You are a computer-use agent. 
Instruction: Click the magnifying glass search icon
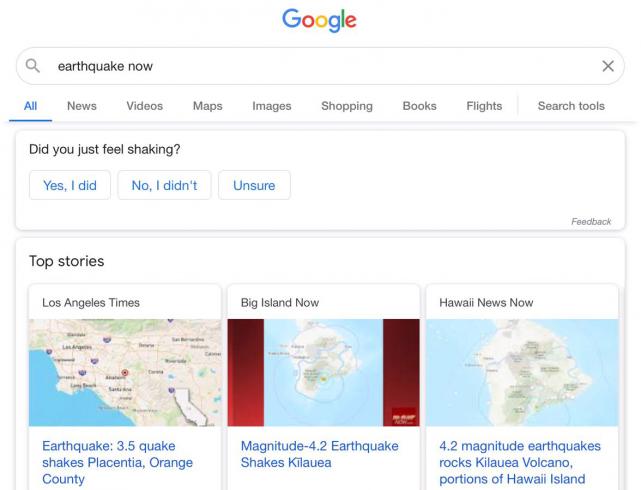click(x=33, y=66)
